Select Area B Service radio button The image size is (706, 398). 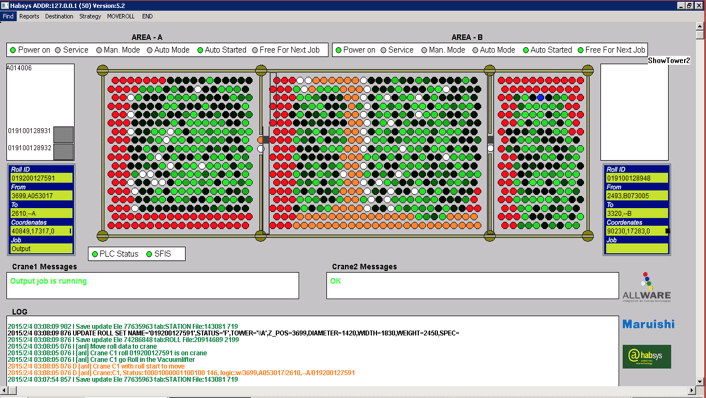click(x=383, y=50)
